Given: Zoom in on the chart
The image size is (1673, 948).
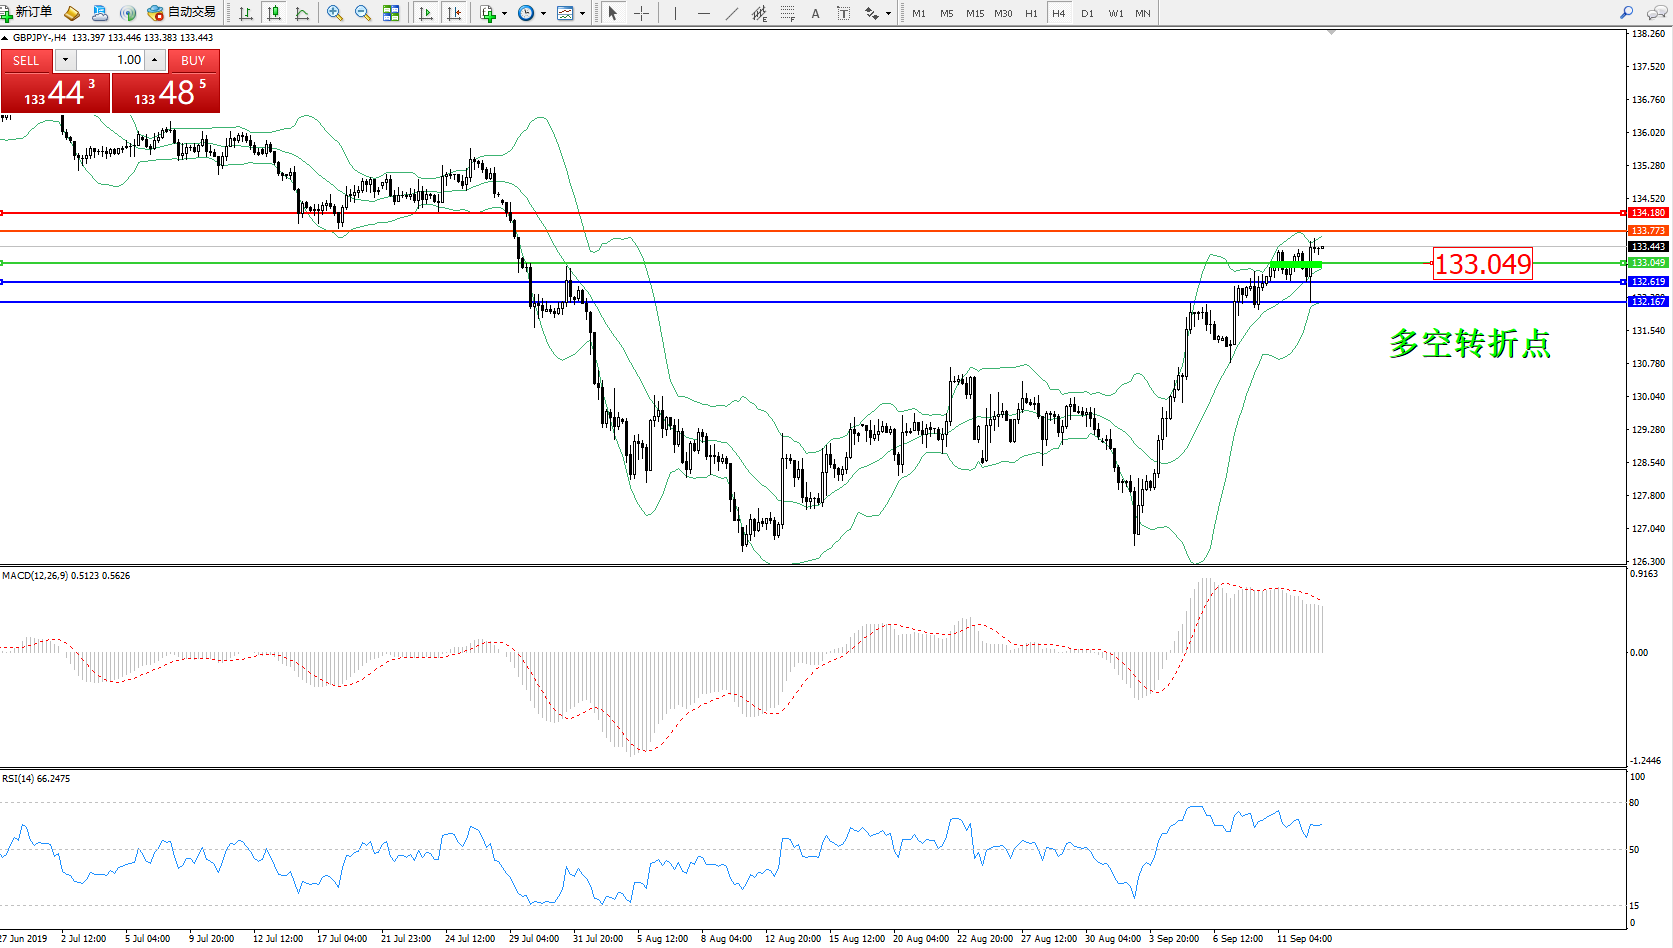Looking at the screenshot, I should pos(334,13).
